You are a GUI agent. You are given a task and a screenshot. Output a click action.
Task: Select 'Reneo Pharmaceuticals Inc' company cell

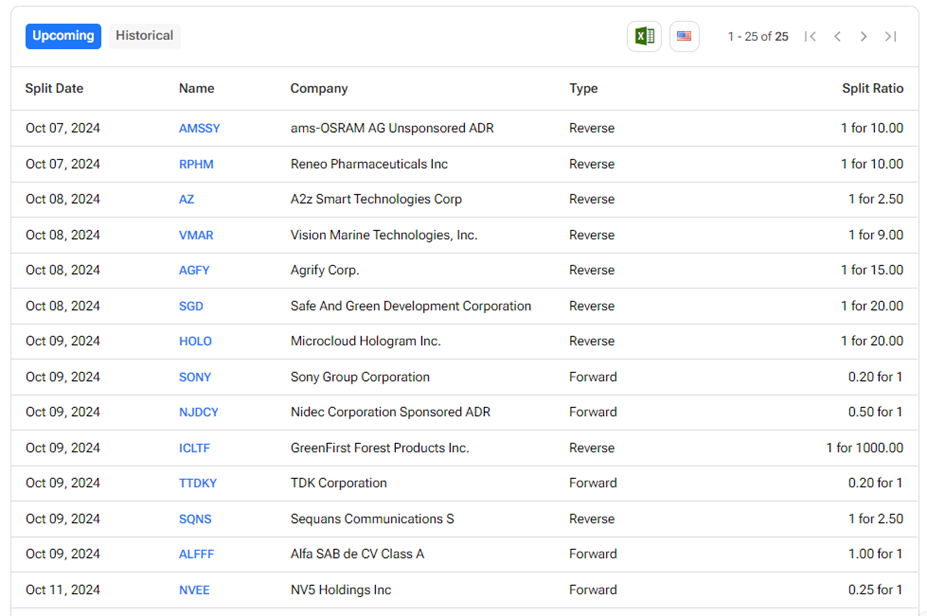(369, 164)
